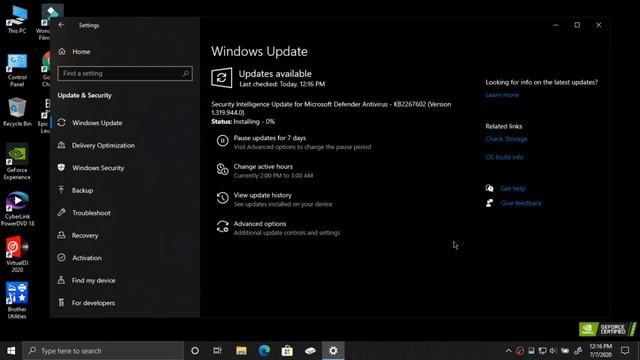Go back using the Settings back arrow
This screenshot has height=360, width=640.
click(61, 25)
